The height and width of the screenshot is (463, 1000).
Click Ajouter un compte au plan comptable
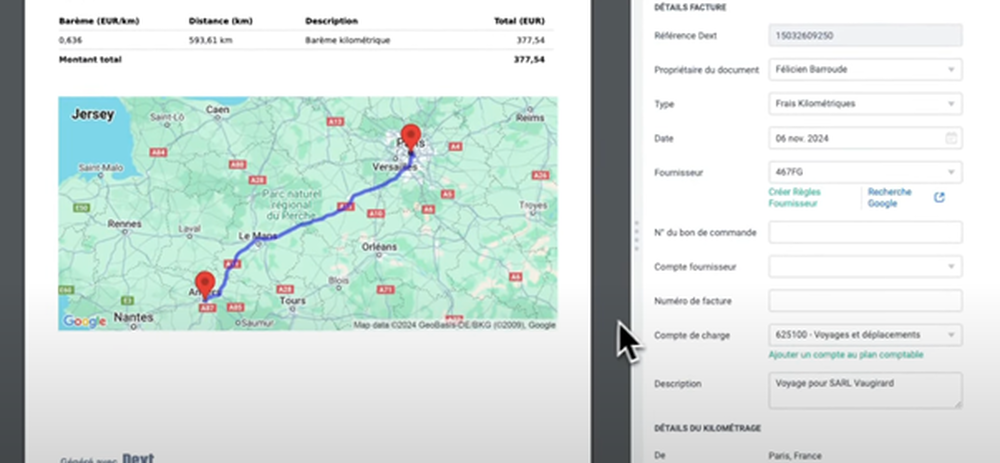click(x=846, y=355)
